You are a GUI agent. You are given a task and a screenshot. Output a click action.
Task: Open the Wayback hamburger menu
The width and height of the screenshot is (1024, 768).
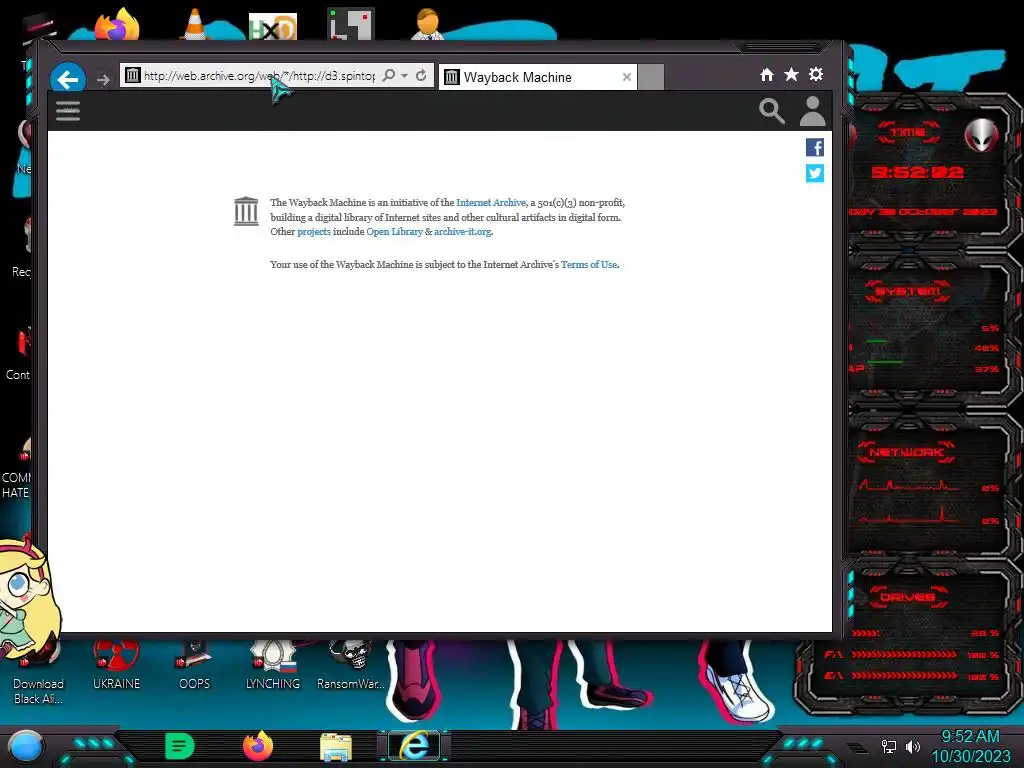68,111
